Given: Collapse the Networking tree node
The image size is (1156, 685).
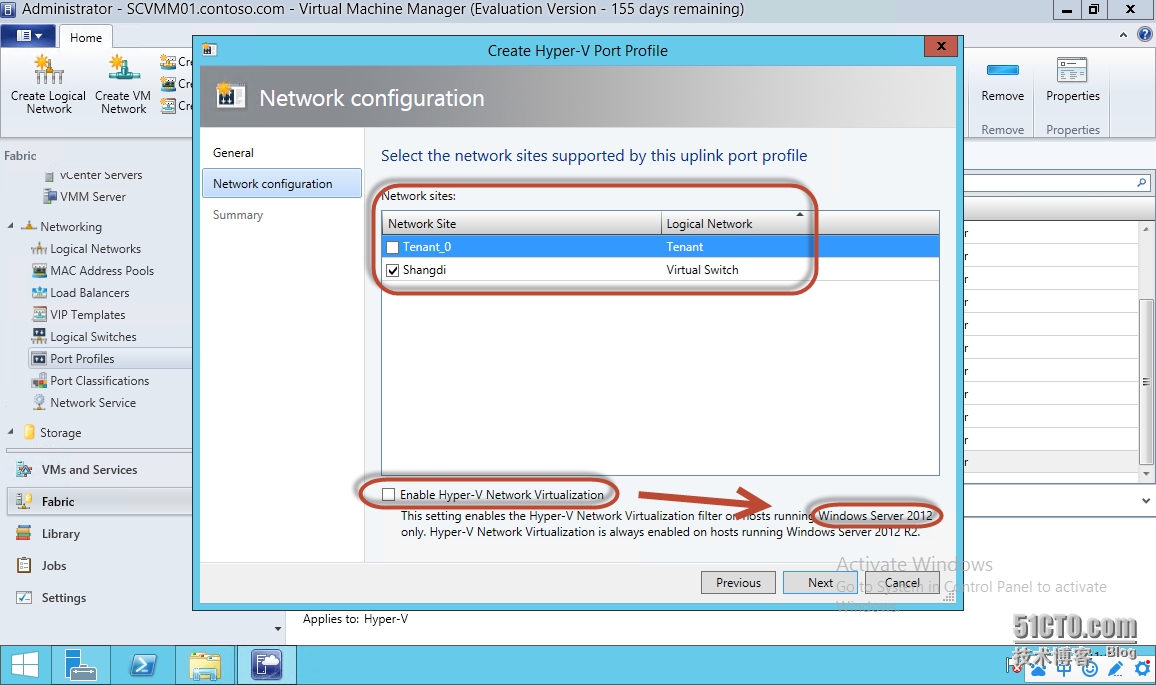Looking at the screenshot, I should point(10,226).
